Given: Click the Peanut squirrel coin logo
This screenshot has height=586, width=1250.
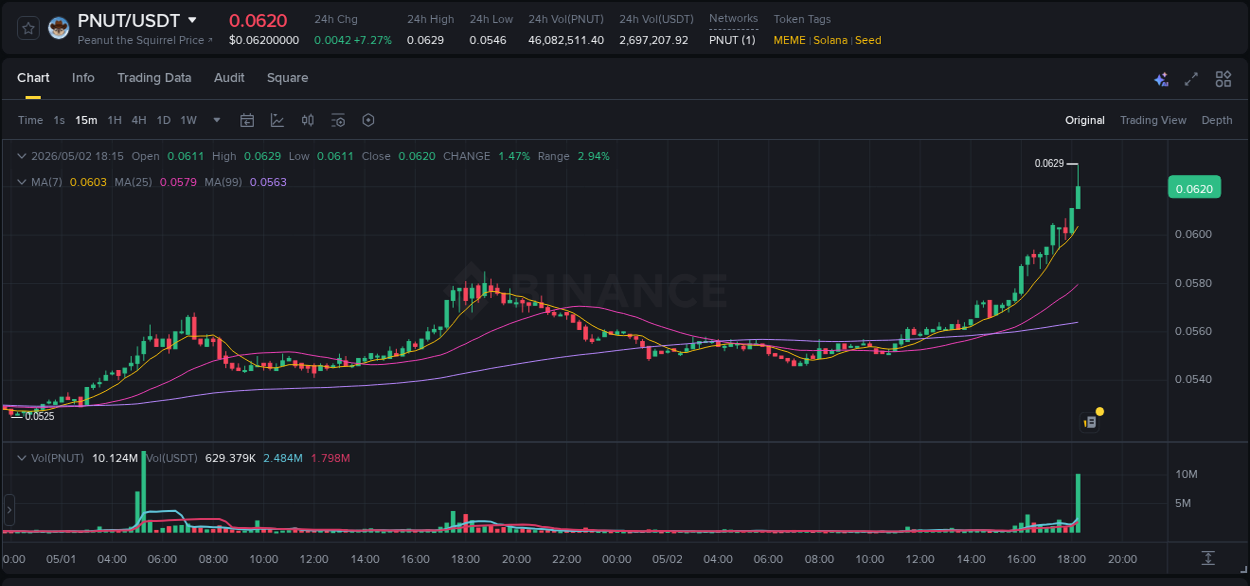Looking at the screenshot, I should (x=59, y=28).
